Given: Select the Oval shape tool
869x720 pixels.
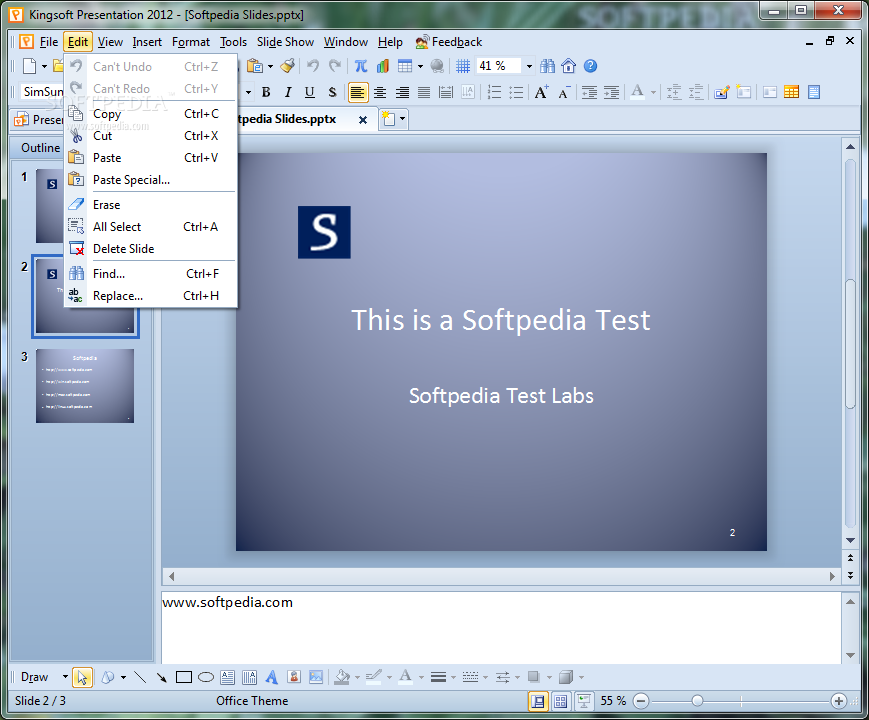Looking at the screenshot, I should point(206,677).
